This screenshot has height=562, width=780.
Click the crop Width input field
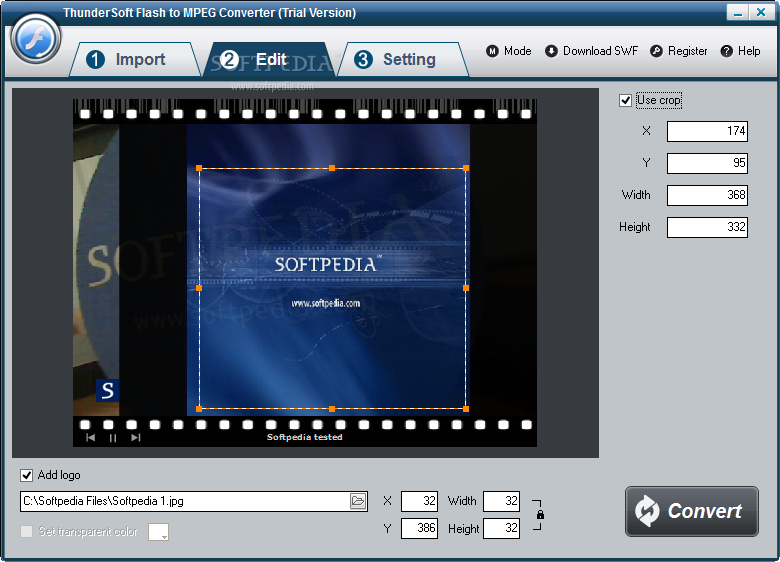[x=707, y=195]
